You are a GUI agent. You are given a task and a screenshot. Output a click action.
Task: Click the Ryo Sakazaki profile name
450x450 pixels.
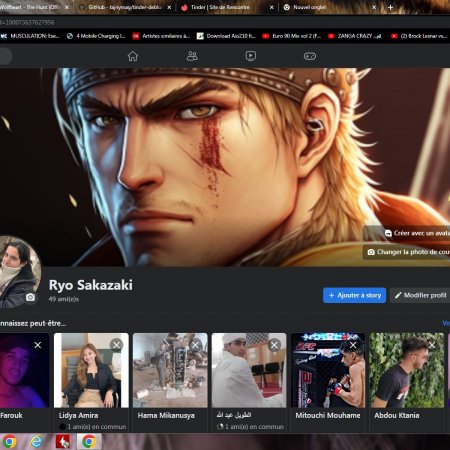[x=91, y=285]
